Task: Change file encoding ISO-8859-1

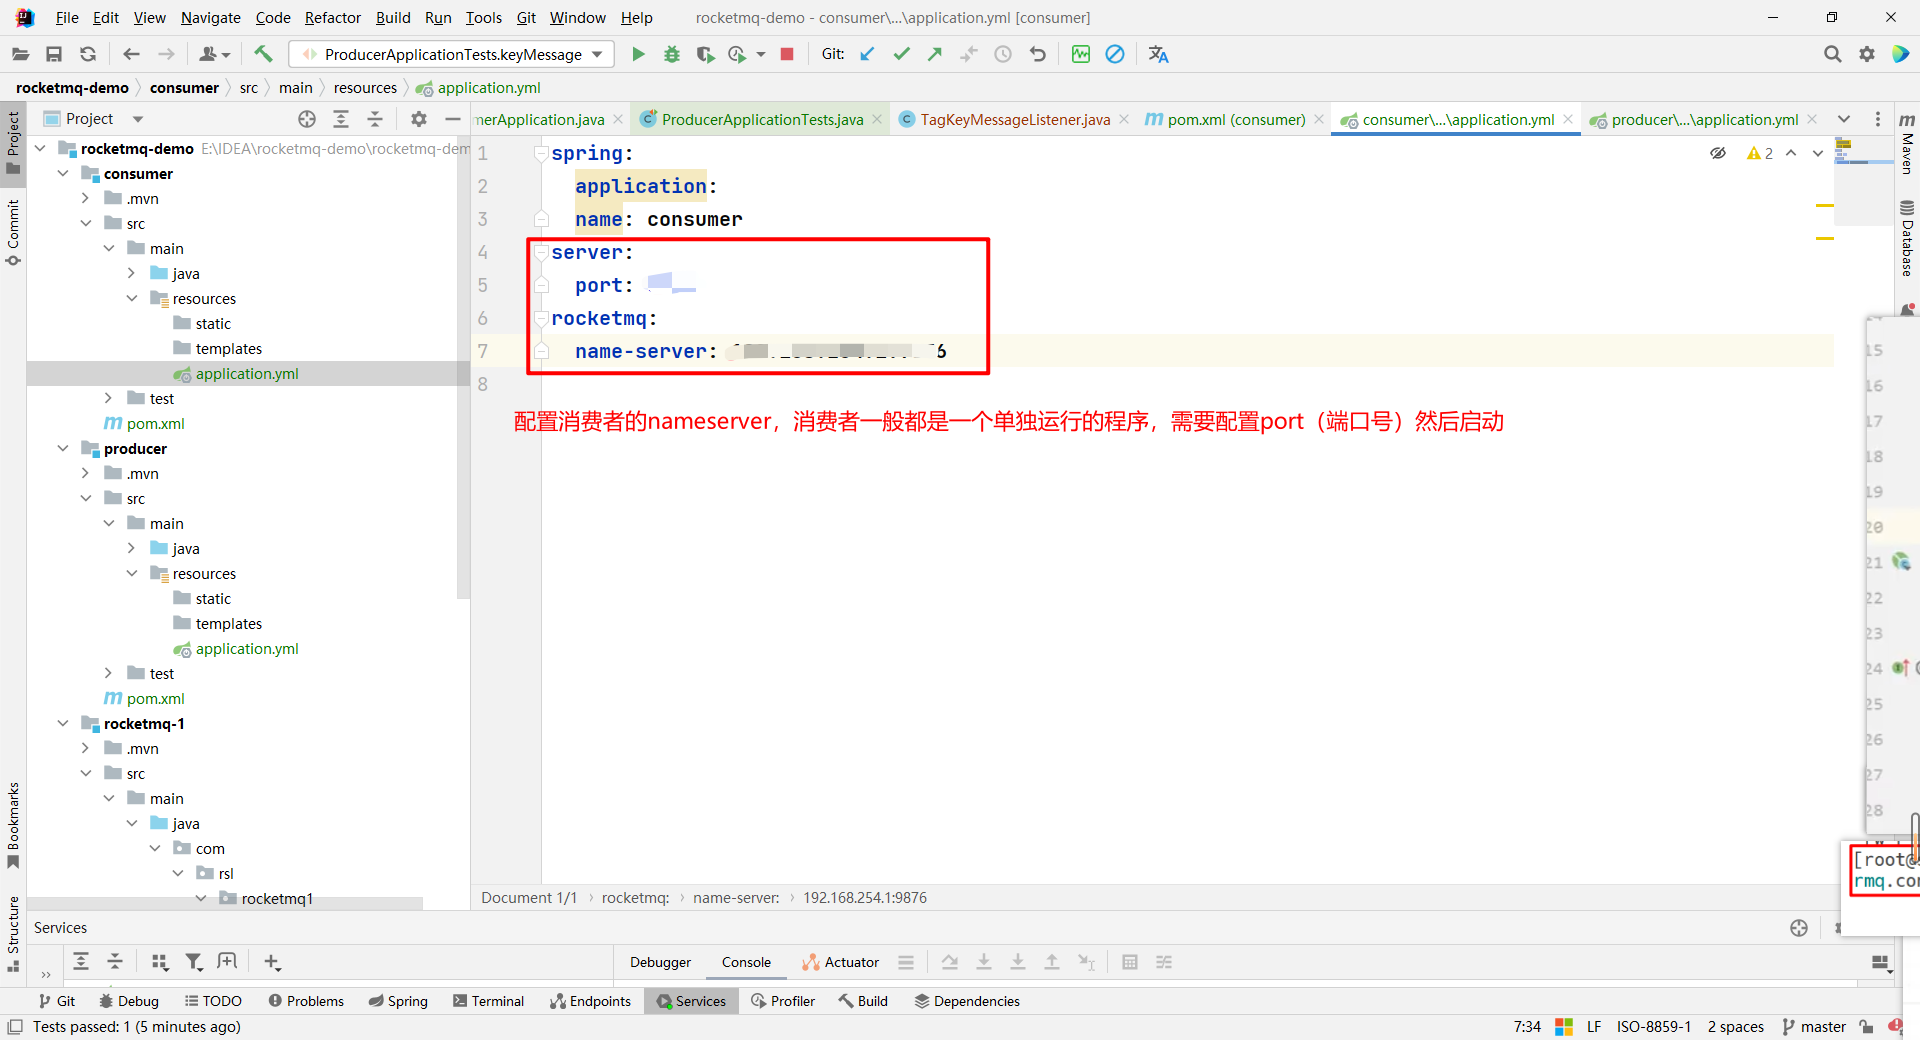Action: [1654, 1027]
